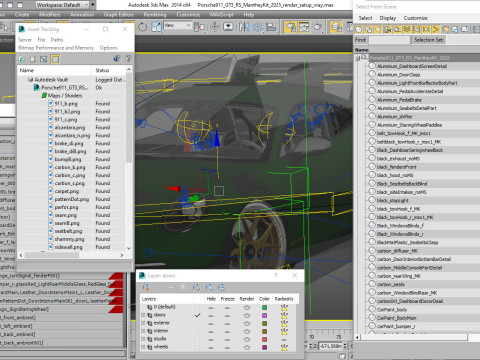Toggle Render teapot for exterior layer
The image size is (480, 360).
point(247,323)
